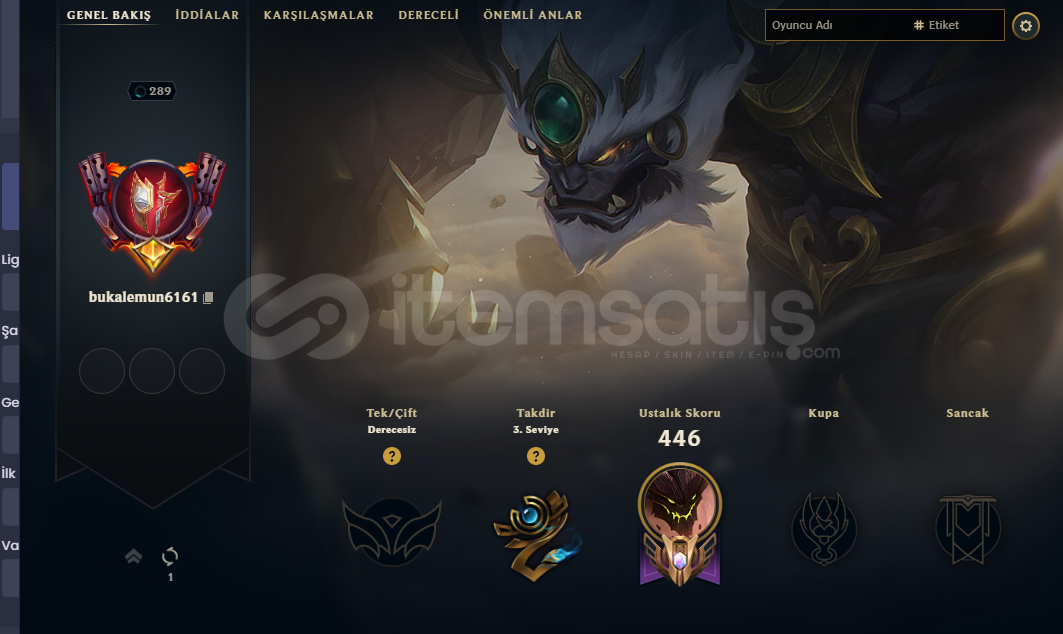Click the Oyuncu Adı search field
The height and width of the screenshot is (634, 1063).
tap(837, 25)
